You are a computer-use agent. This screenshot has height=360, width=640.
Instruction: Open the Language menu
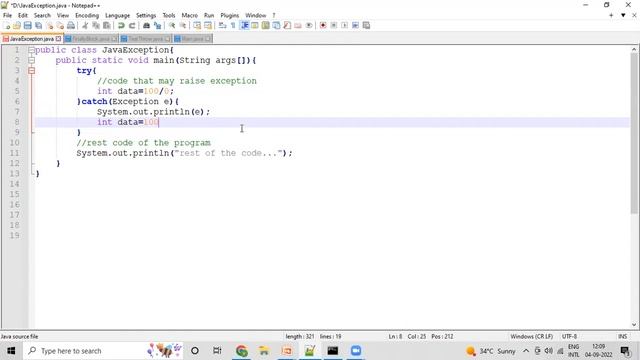117,15
